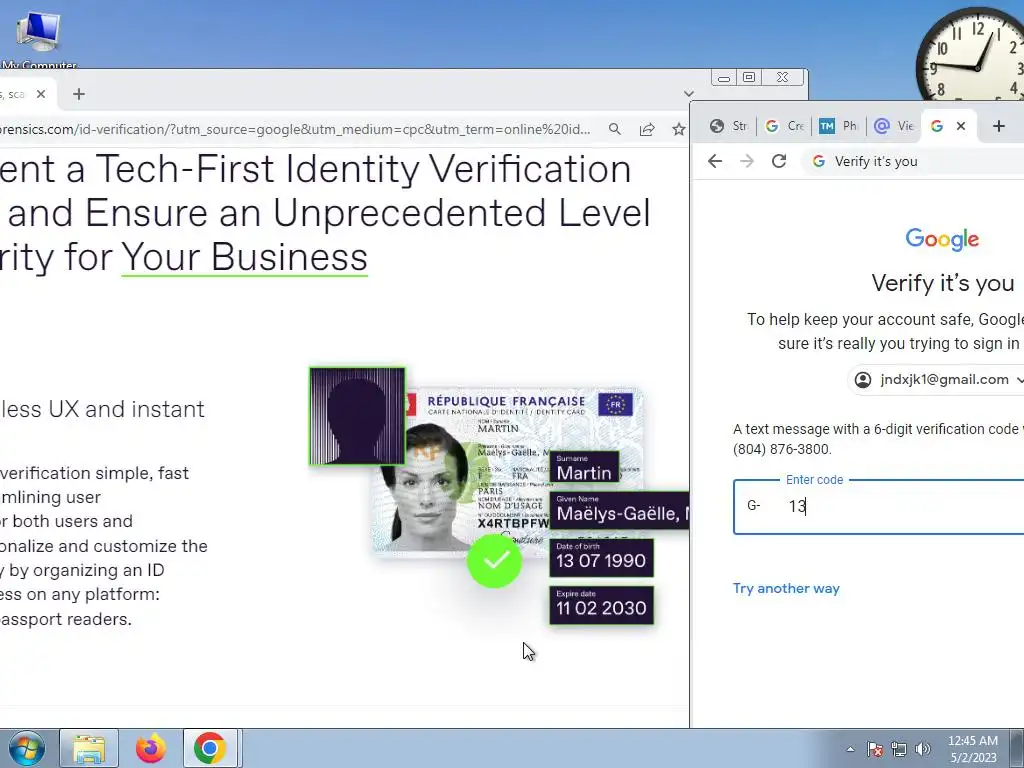
Task: Click the Google logo on sign-in page
Action: click(942, 240)
